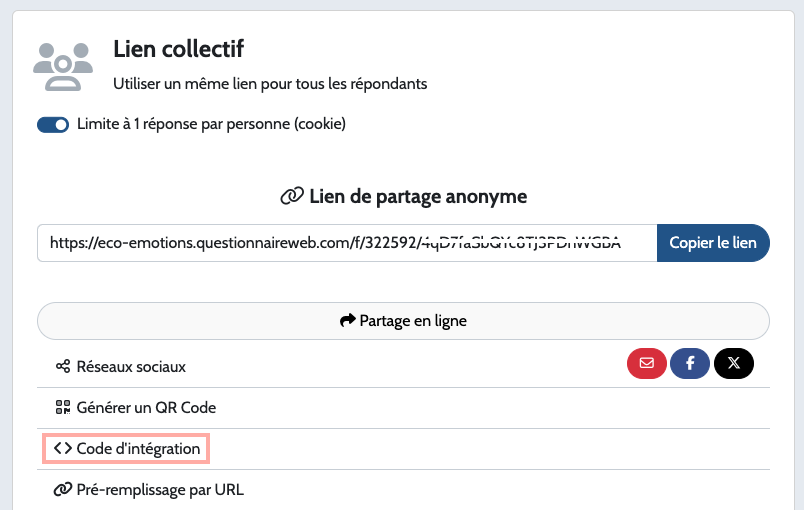The image size is (804, 510).
Task: Share survey on X (Twitter) icon
Action: click(x=734, y=363)
